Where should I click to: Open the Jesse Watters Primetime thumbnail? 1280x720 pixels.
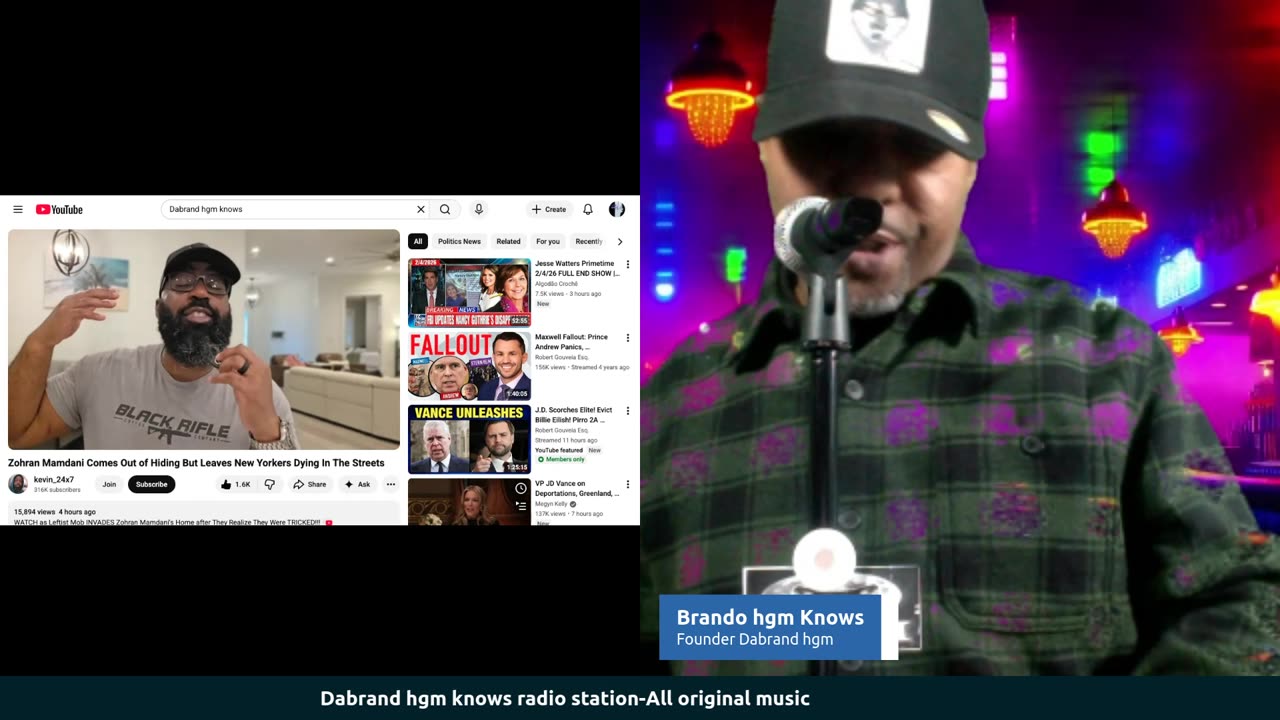point(469,293)
